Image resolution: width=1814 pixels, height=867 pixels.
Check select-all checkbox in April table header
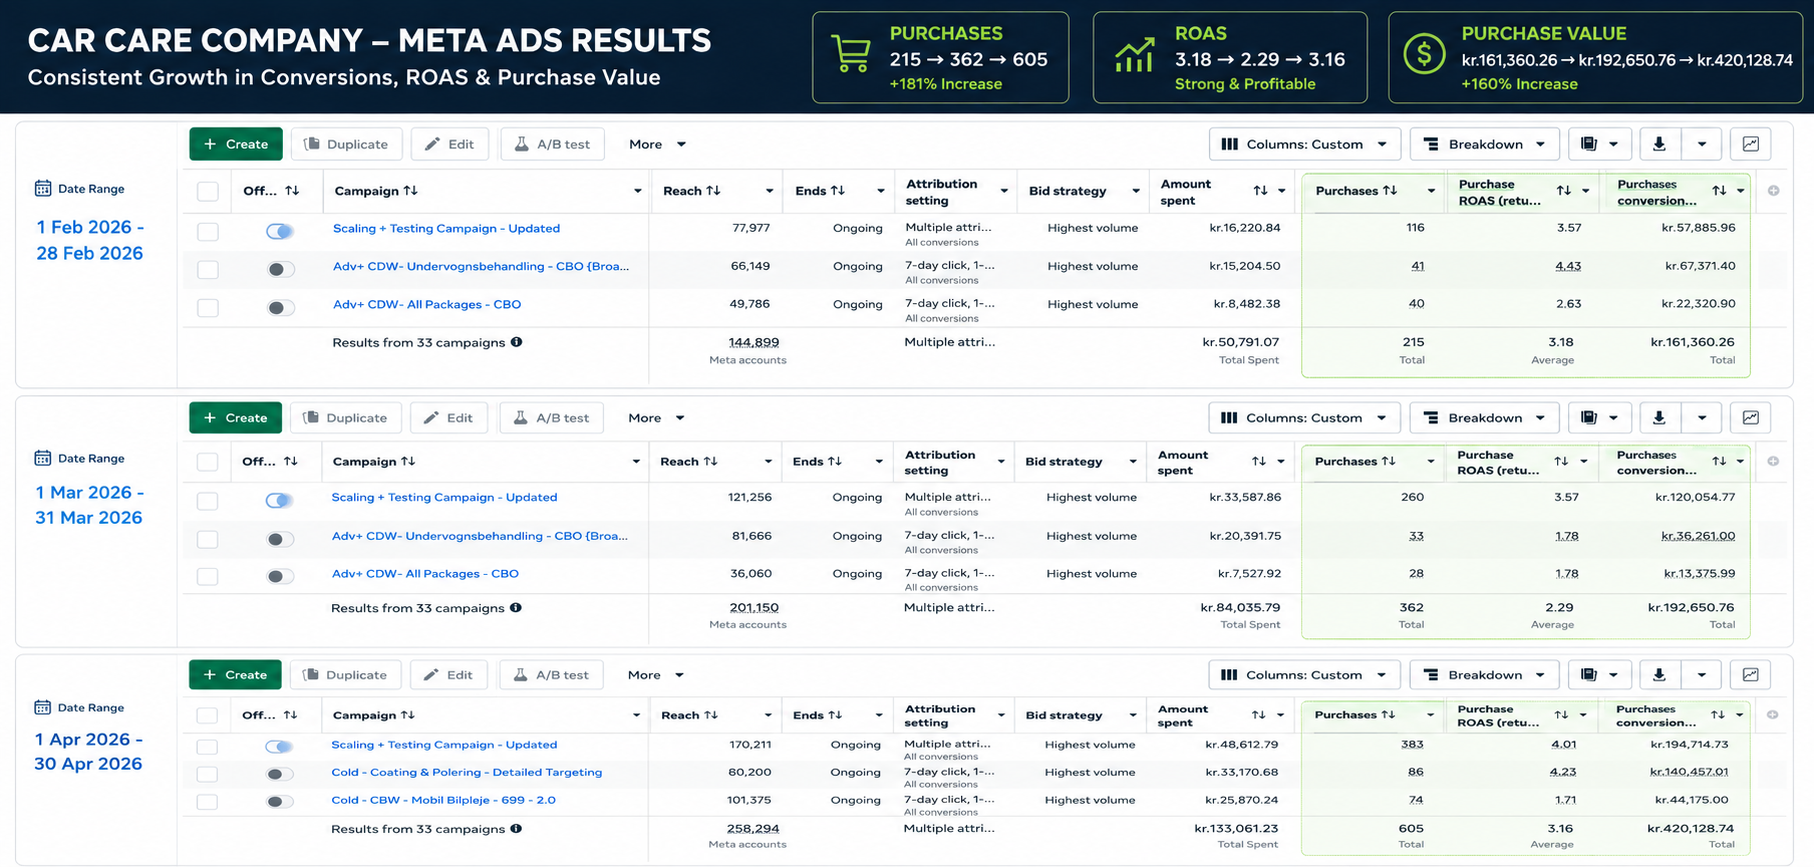tap(207, 715)
